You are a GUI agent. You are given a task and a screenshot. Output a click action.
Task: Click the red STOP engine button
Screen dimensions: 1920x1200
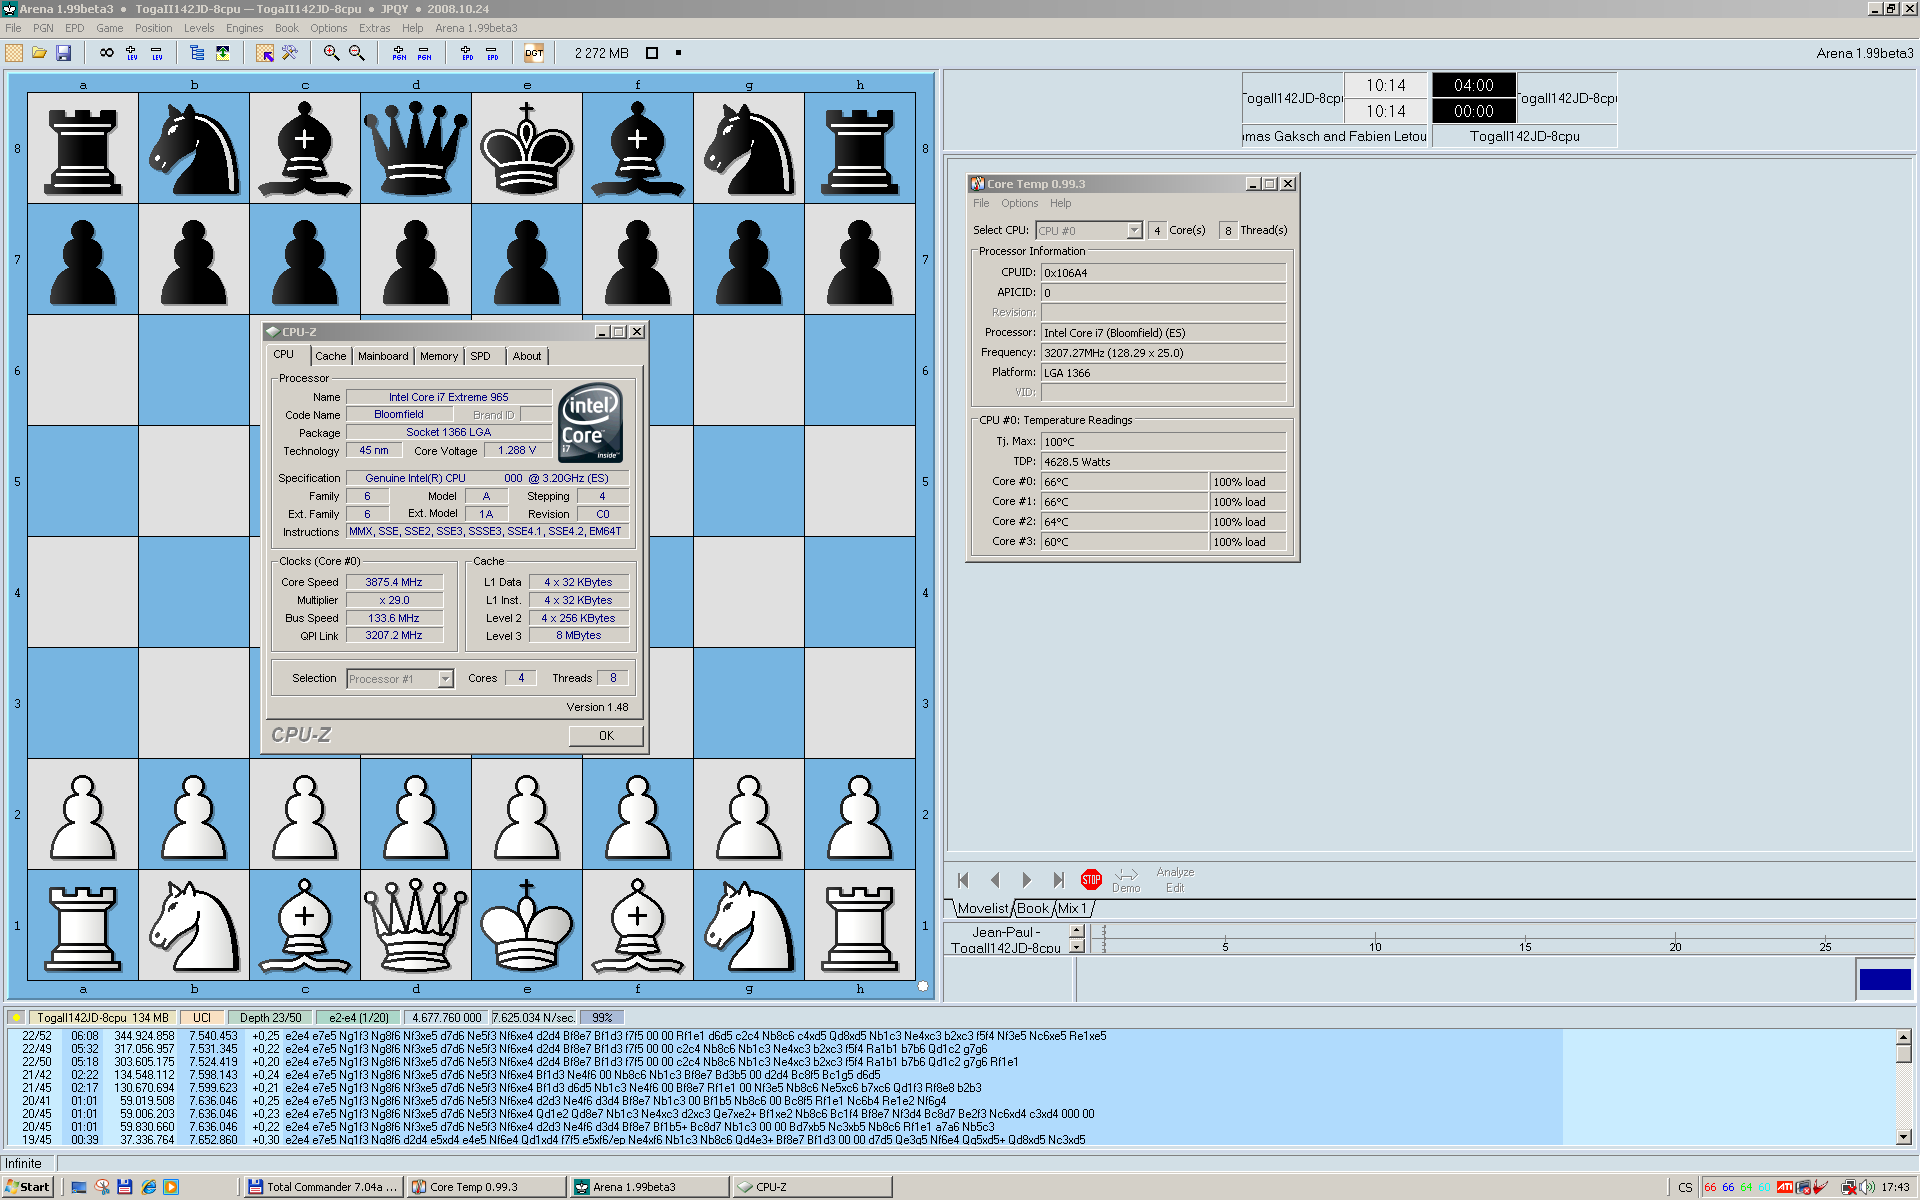pyautogui.click(x=1091, y=880)
